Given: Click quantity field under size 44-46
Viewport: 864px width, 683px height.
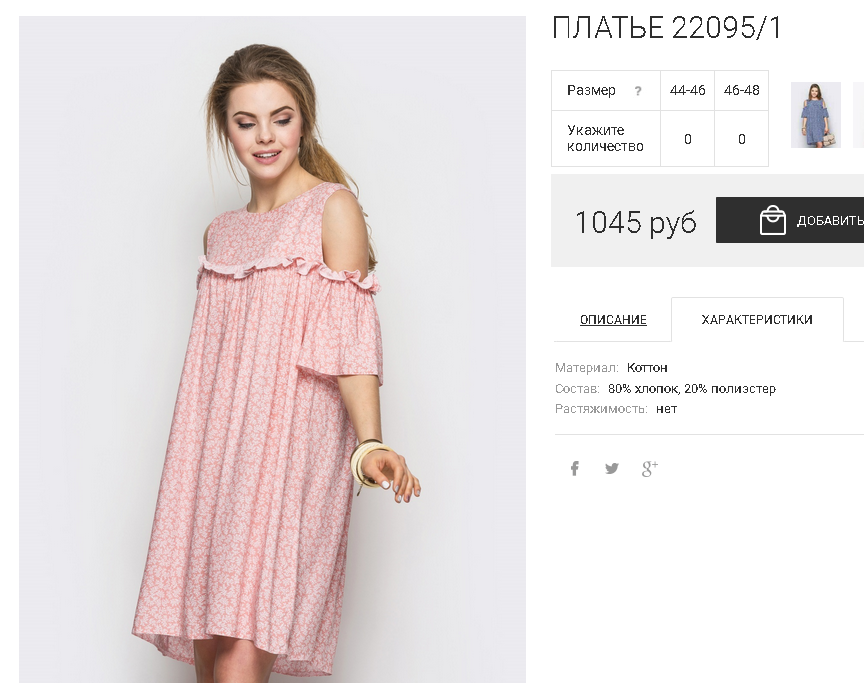Looking at the screenshot, I should (688, 139).
